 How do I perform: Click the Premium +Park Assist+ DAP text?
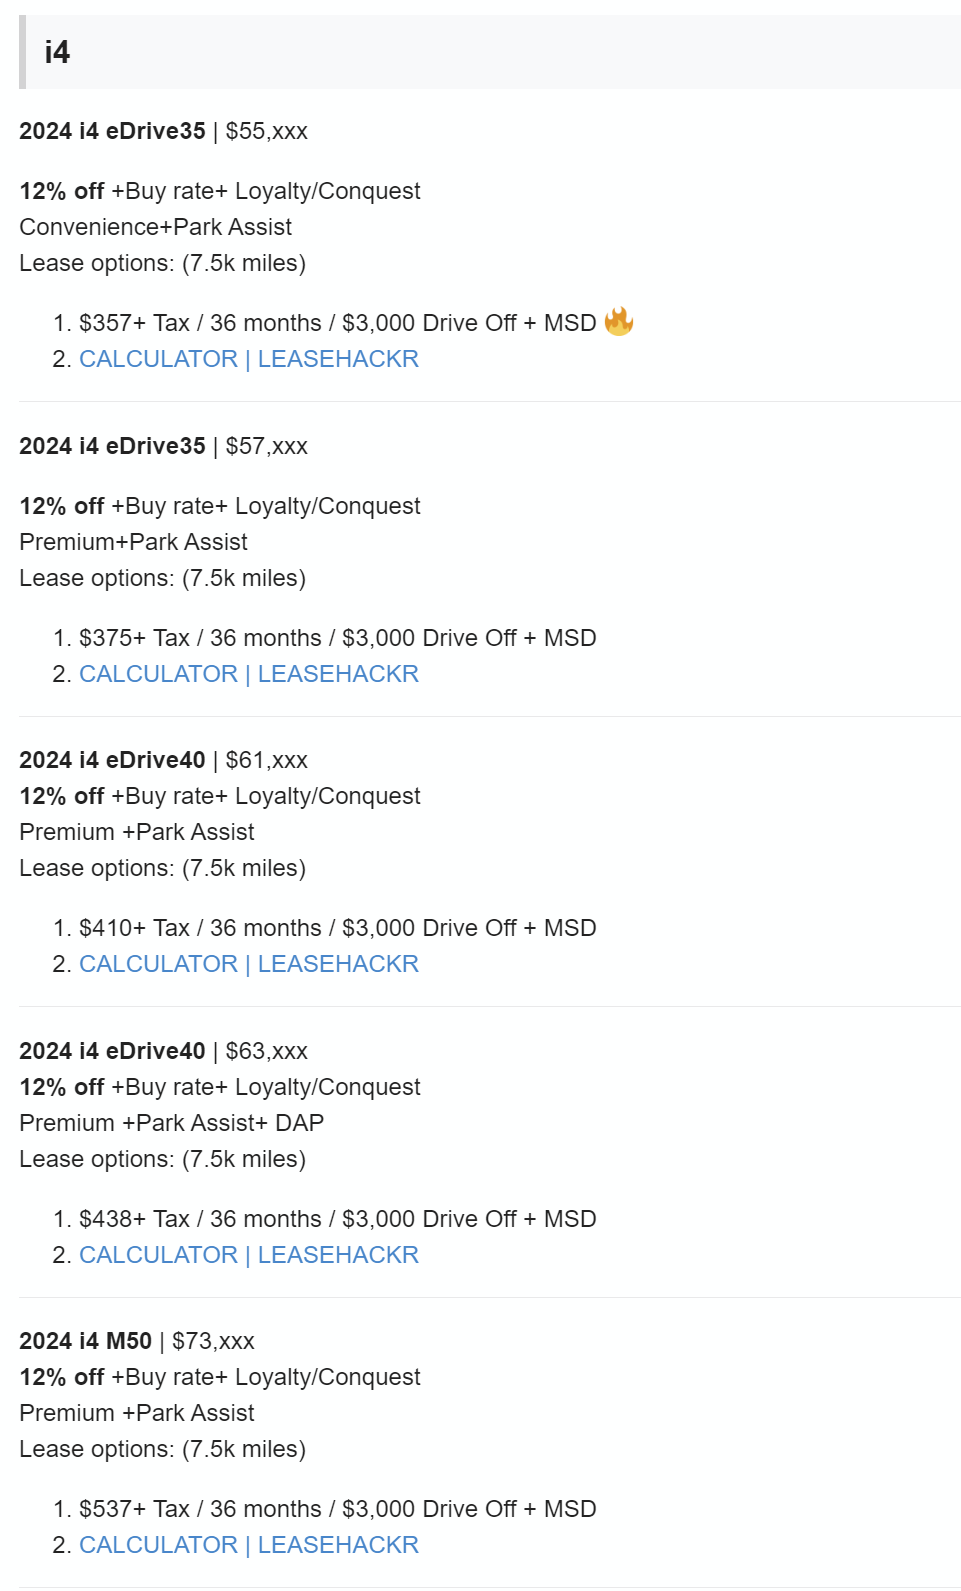(171, 1123)
